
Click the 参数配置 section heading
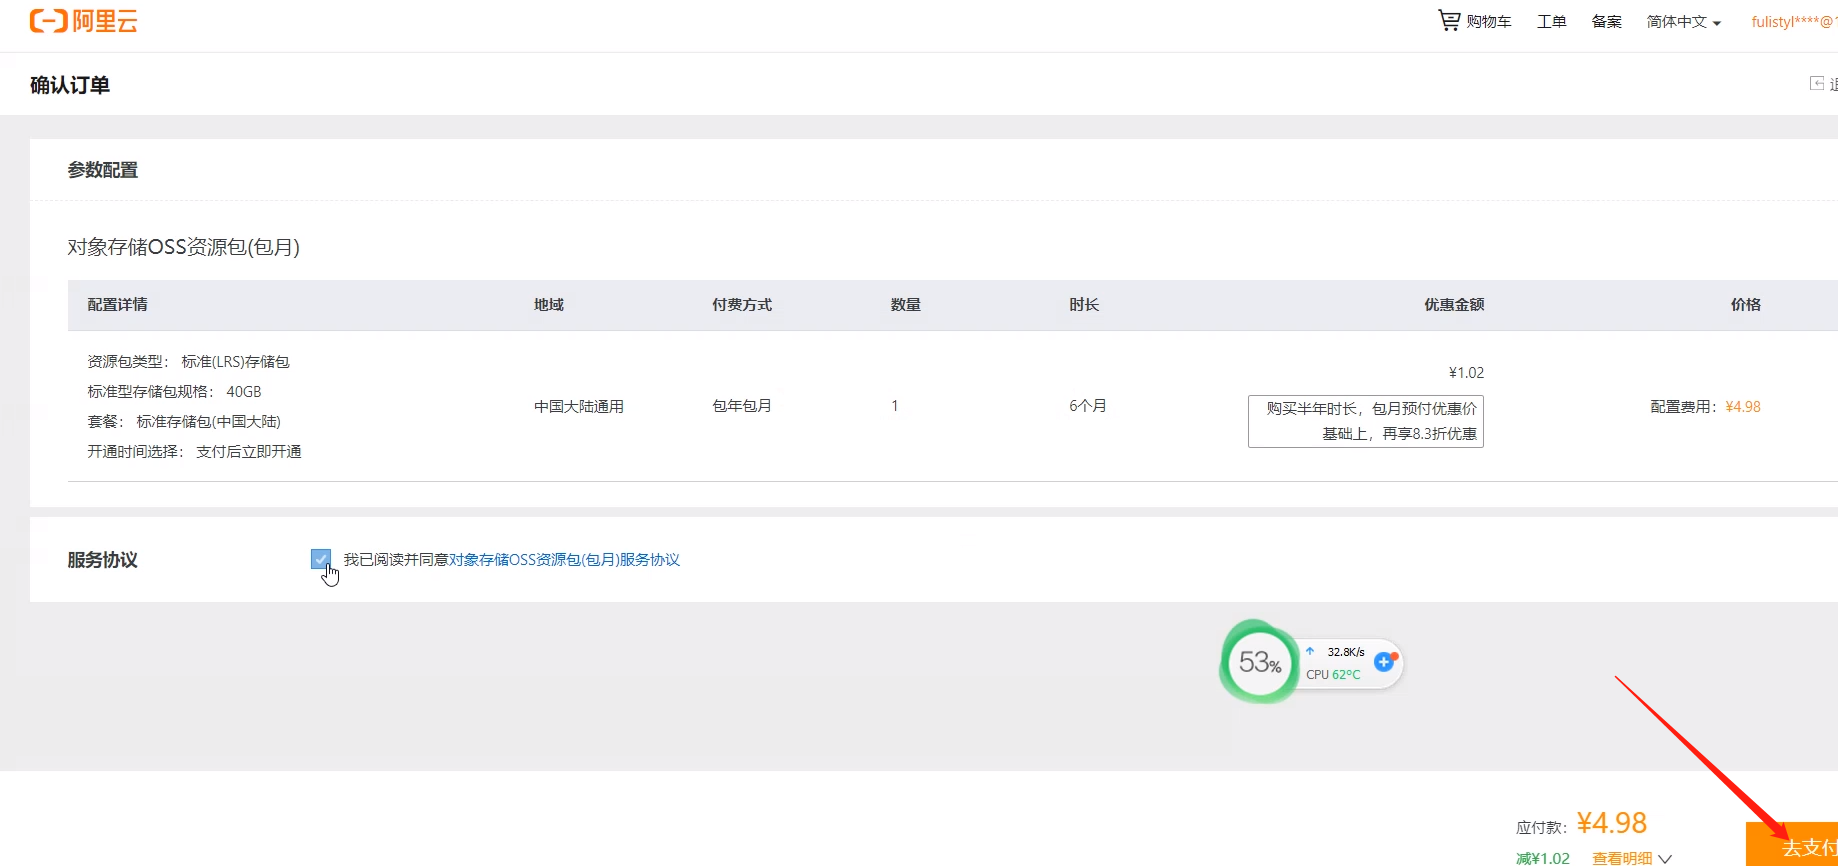(103, 170)
